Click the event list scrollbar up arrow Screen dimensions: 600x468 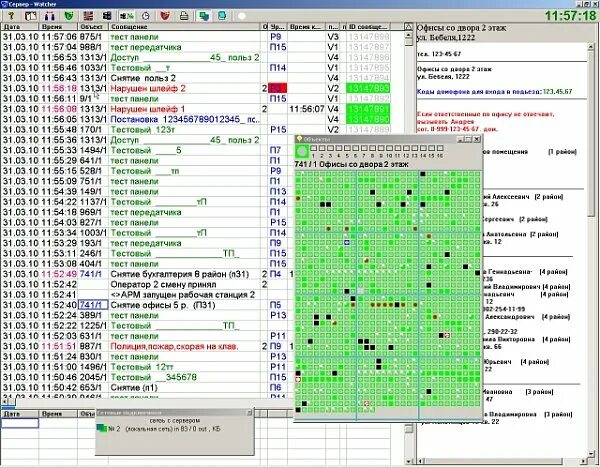[409, 35]
